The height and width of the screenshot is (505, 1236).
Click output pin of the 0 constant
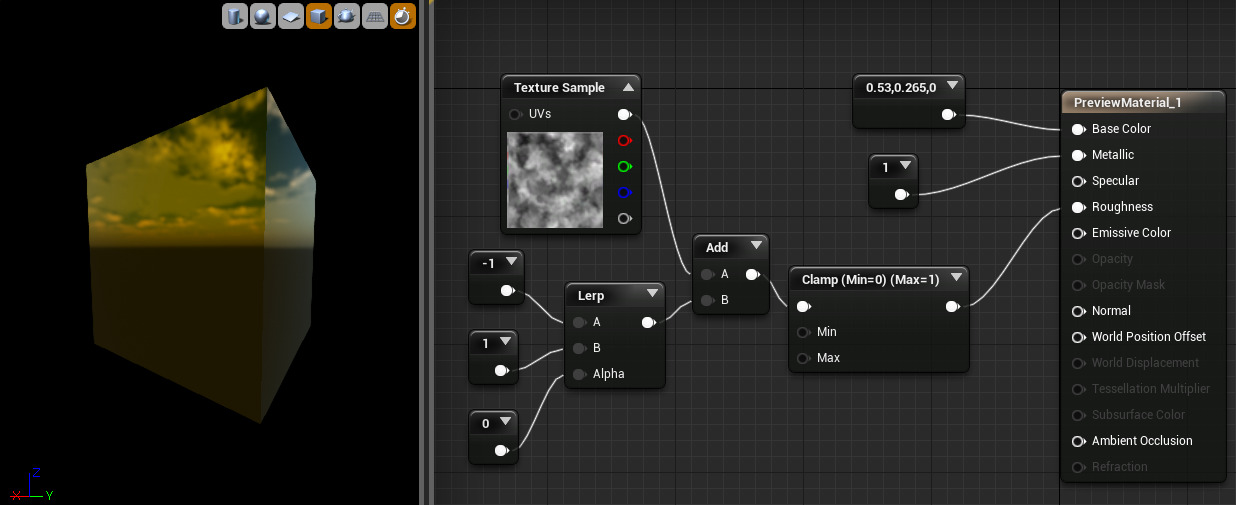point(502,450)
